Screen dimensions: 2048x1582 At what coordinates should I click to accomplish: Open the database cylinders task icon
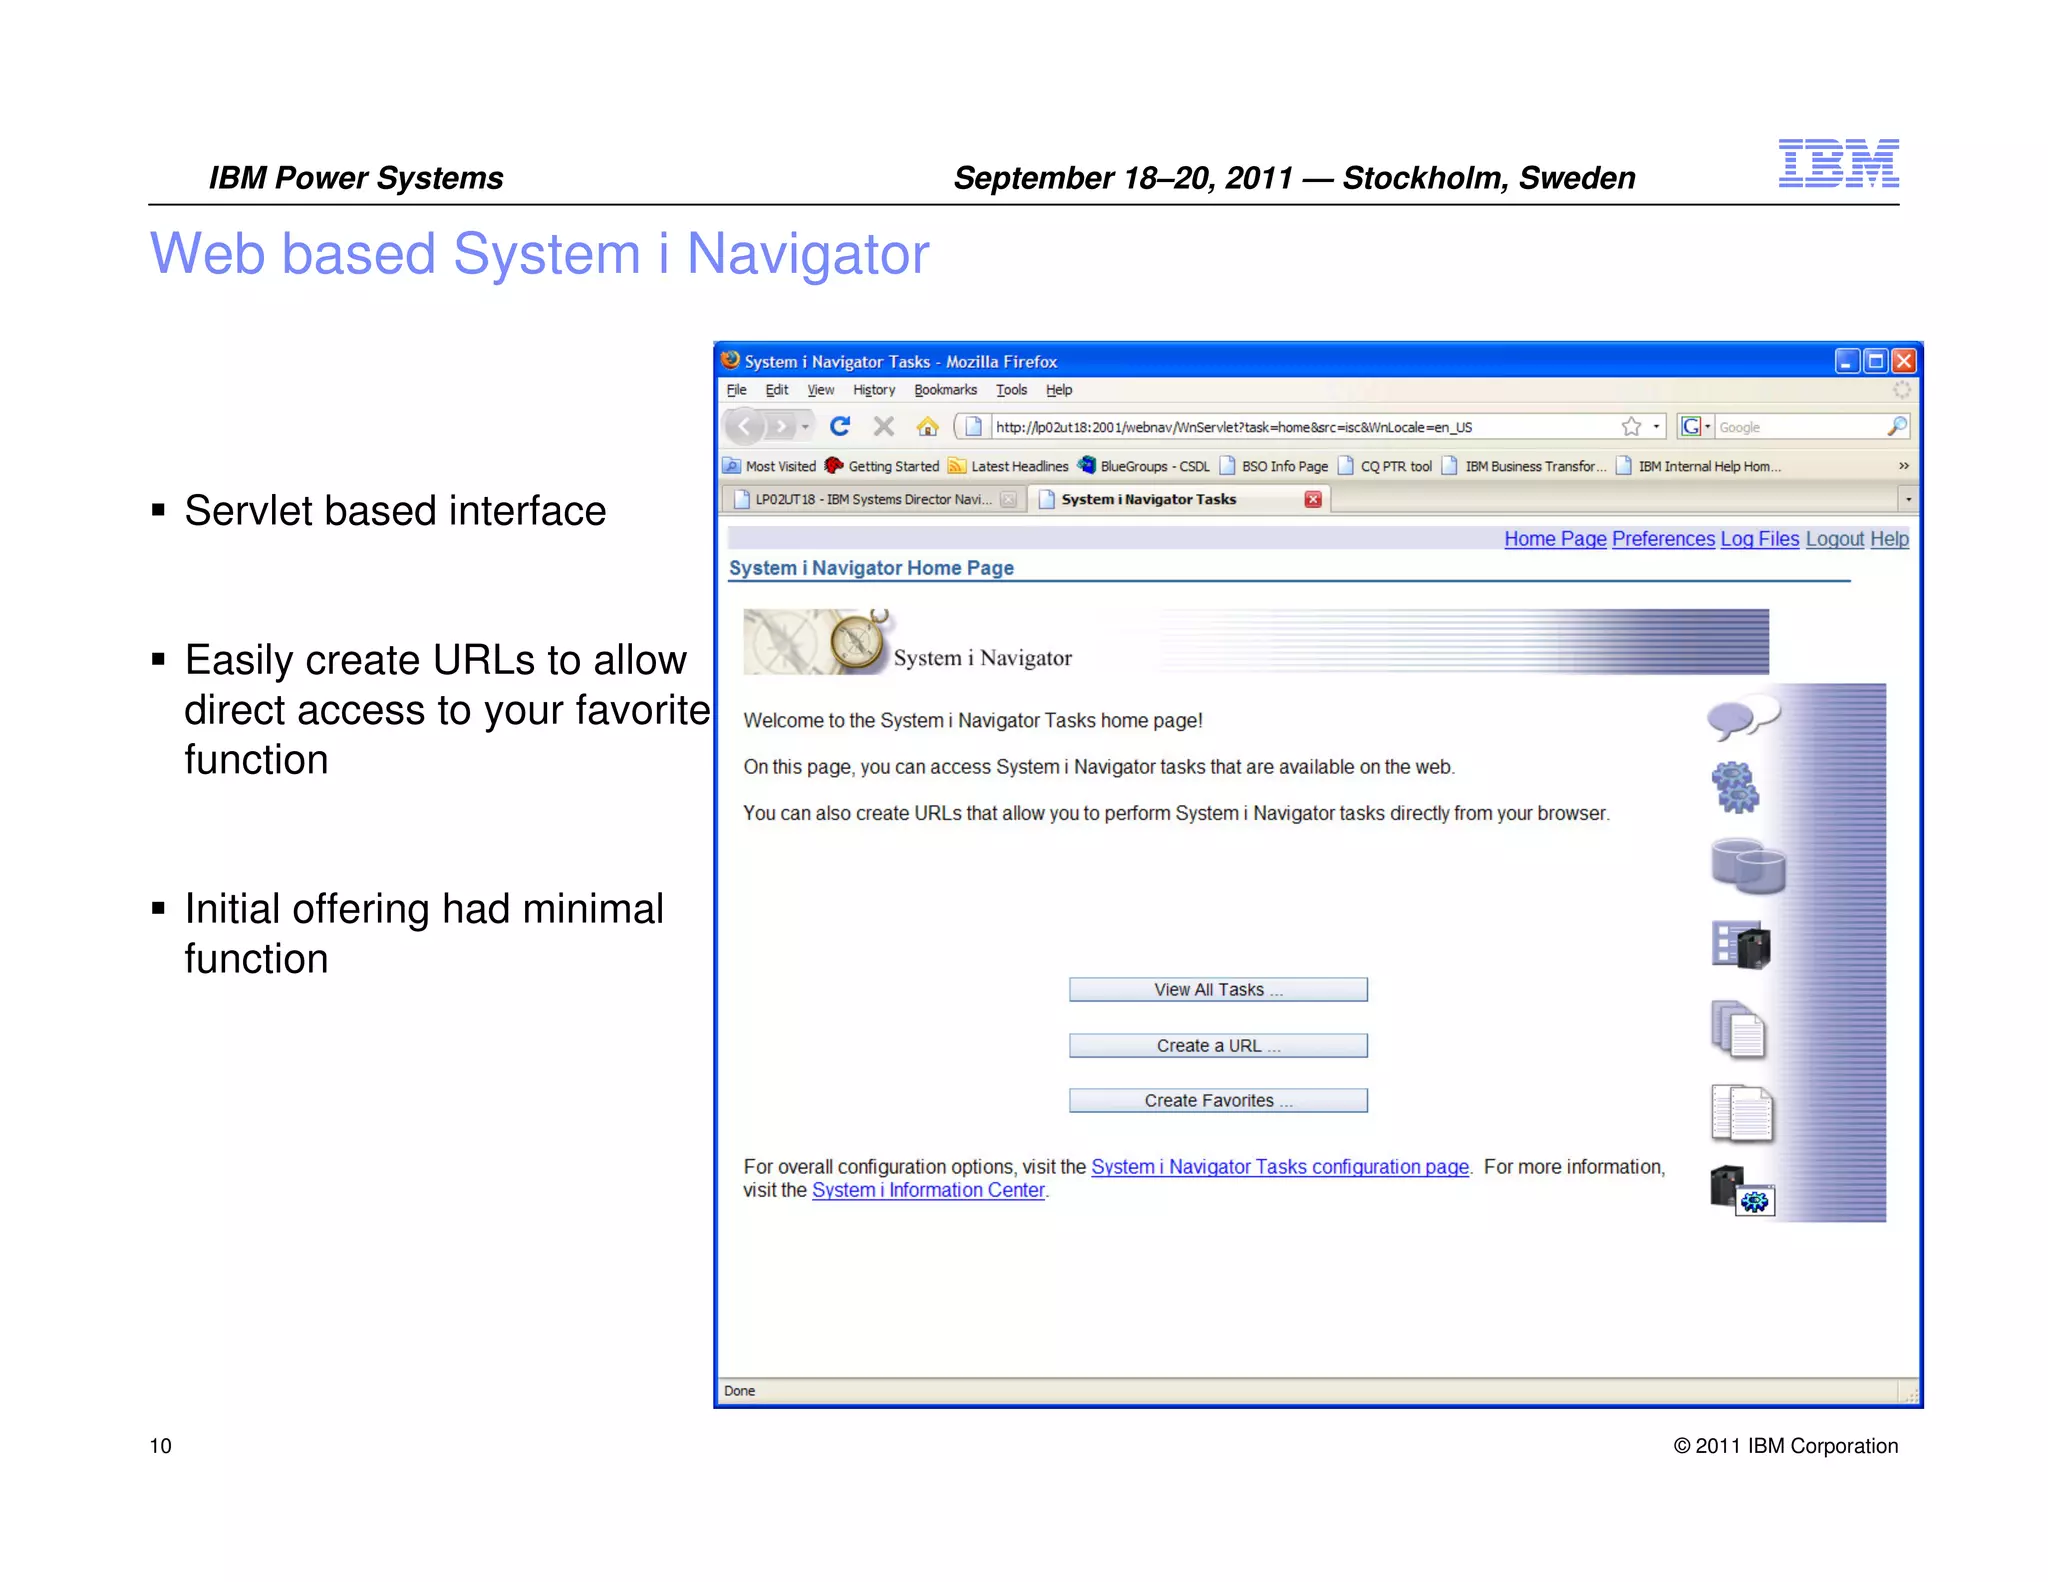click(x=1747, y=866)
